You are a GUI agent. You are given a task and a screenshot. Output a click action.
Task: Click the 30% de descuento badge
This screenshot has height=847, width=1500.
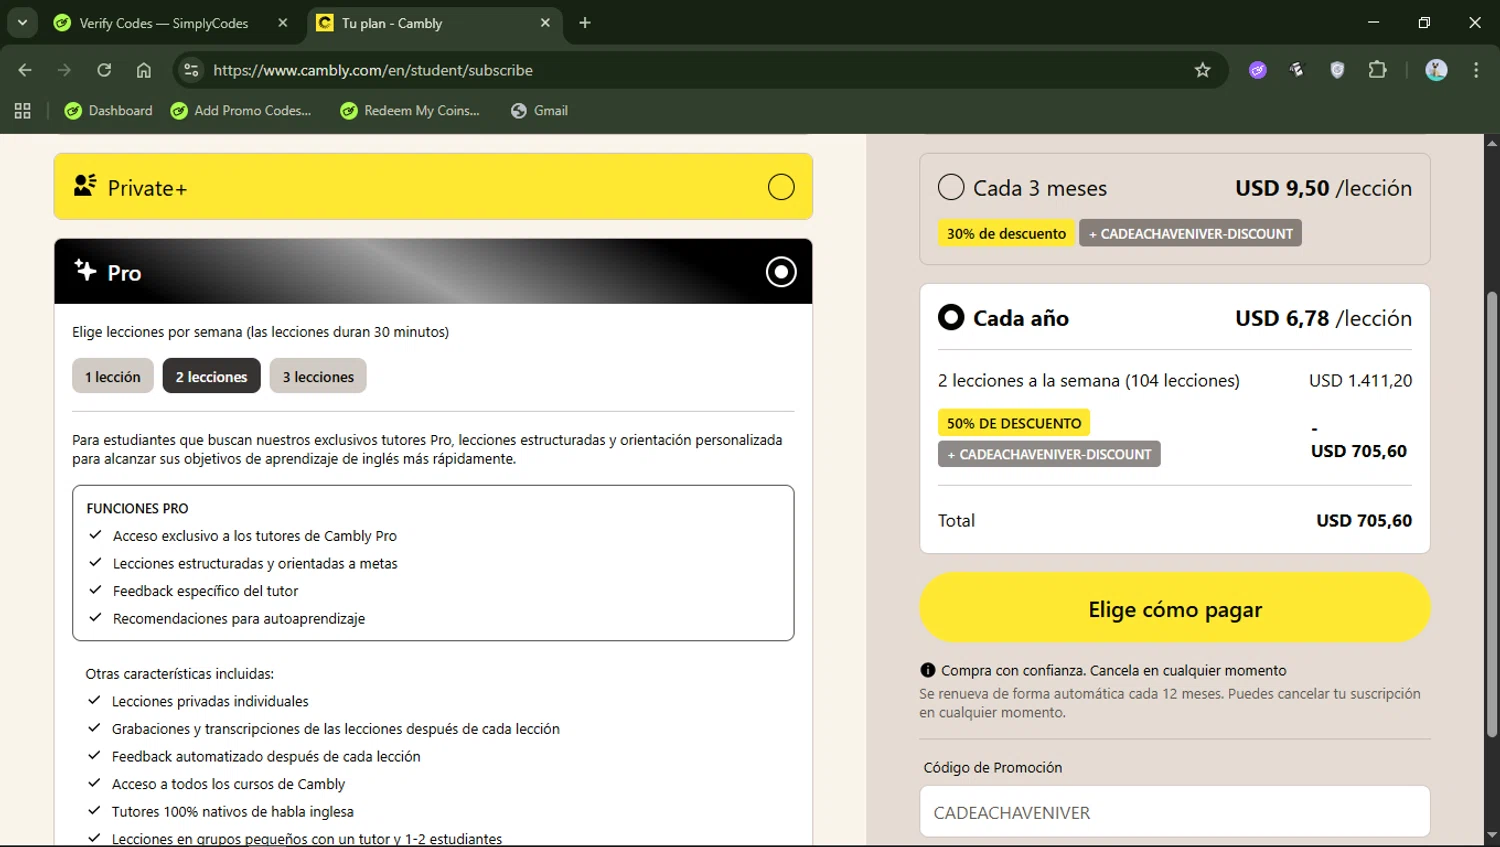pyautogui.click(x=1006, y=233)
